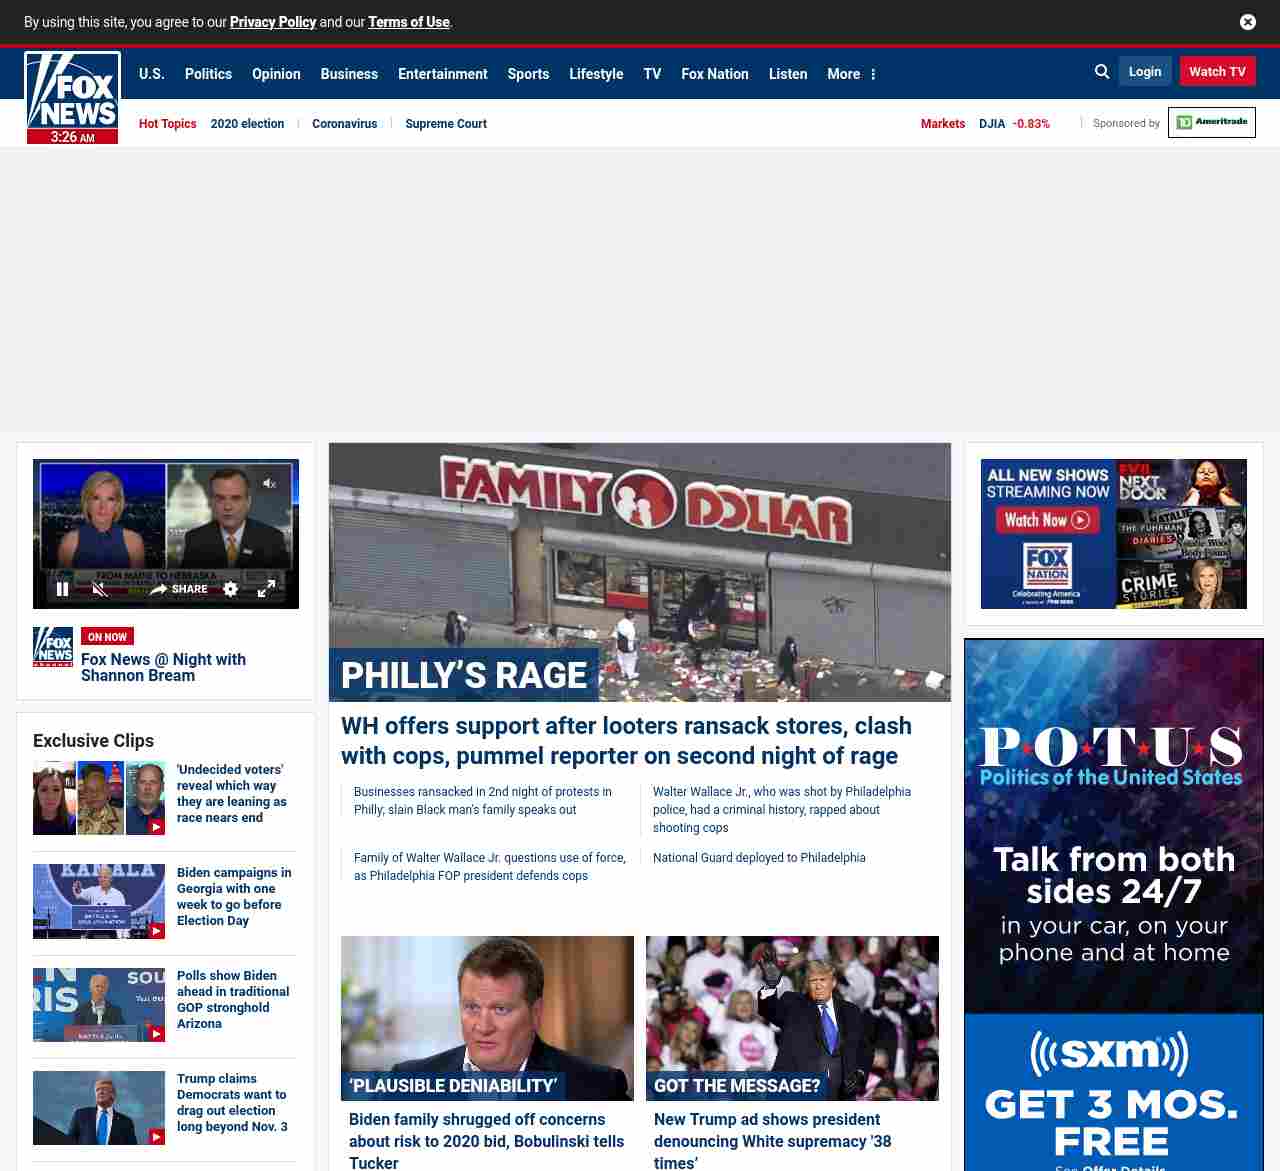
Task: Open the Philly's Rage headline story
Action: pos(626,740)
